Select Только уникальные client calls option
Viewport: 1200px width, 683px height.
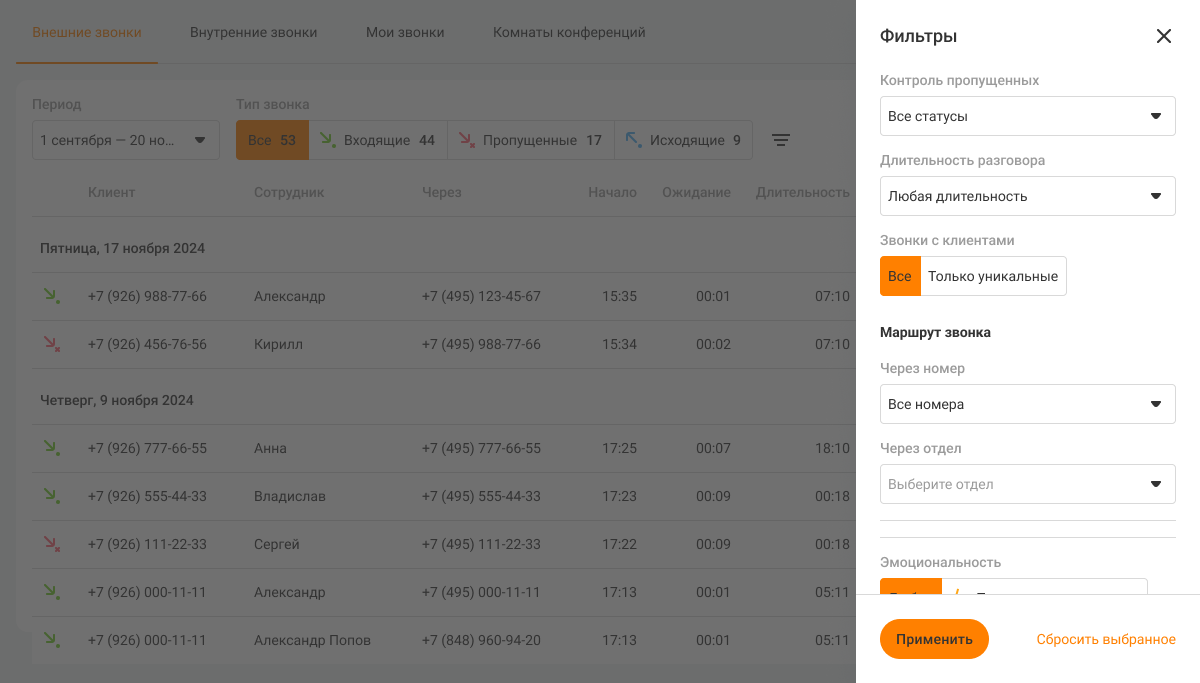[x=992, y=276]
